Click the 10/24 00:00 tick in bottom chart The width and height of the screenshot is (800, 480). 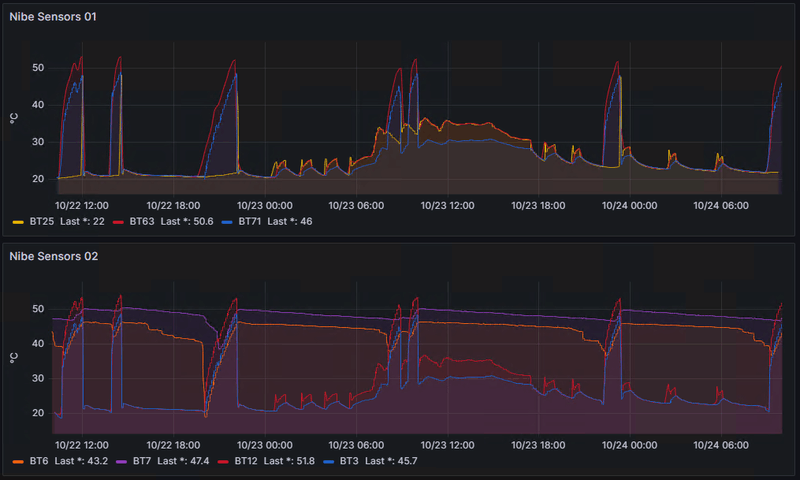click(x=630, y=445)
